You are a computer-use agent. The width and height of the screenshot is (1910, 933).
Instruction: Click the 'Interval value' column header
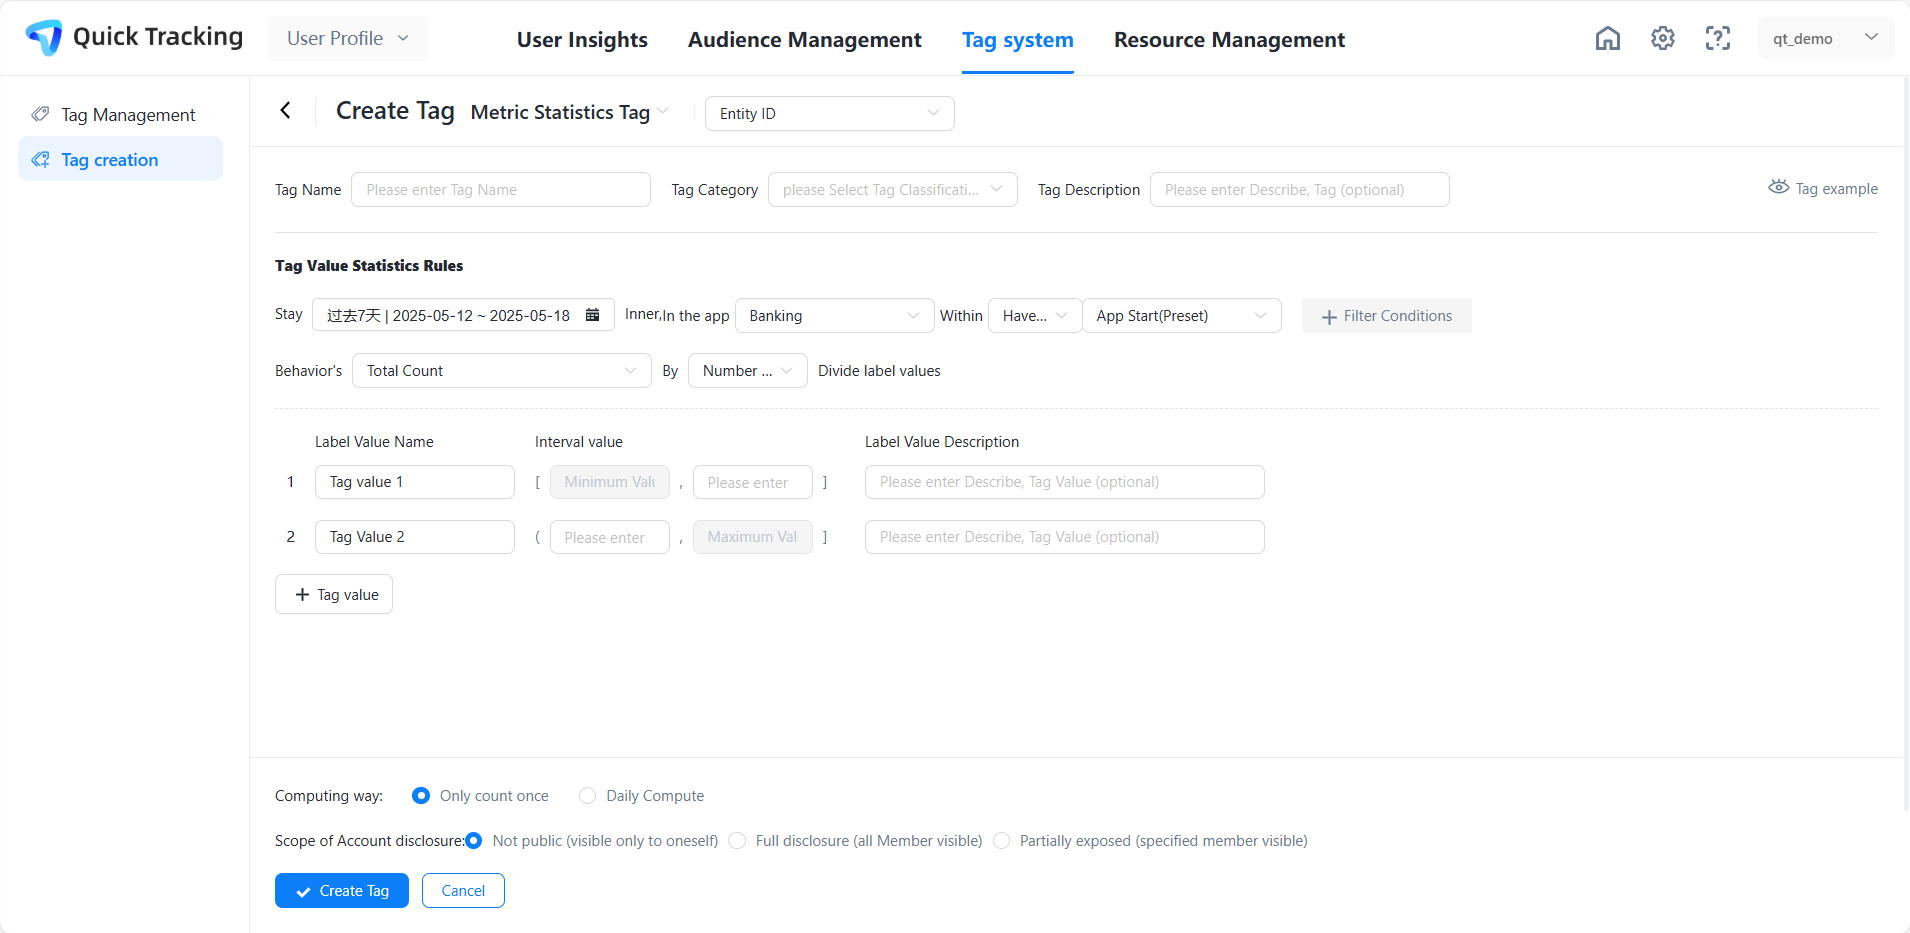(x=579, y=442)
